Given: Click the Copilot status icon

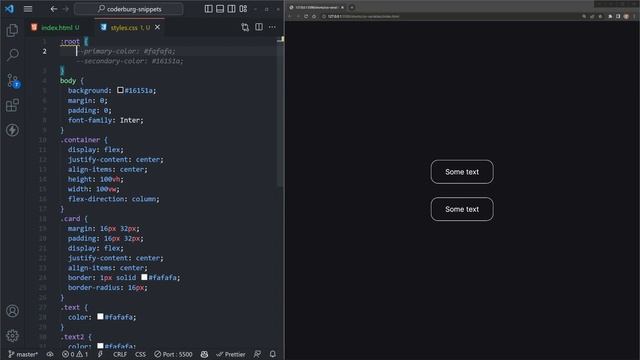Looking at the screenshot, I should [204, 354].
